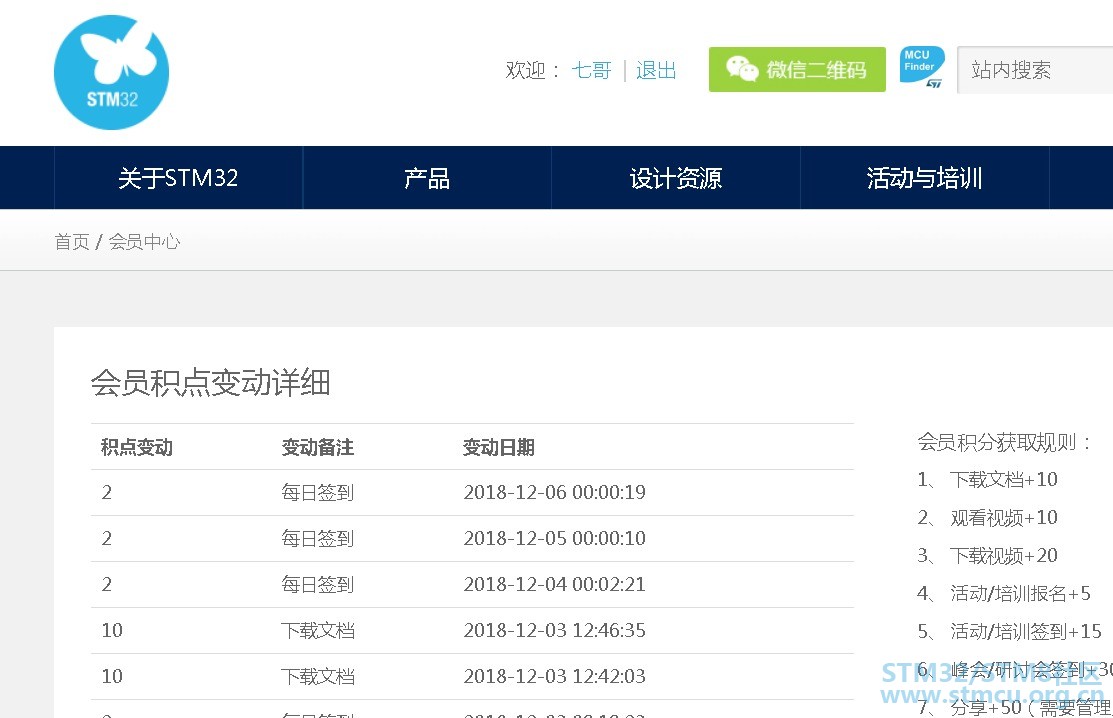Click the WeChat icon in green button
Viewport: 1113px width, 718px height.
click(742, 69)
